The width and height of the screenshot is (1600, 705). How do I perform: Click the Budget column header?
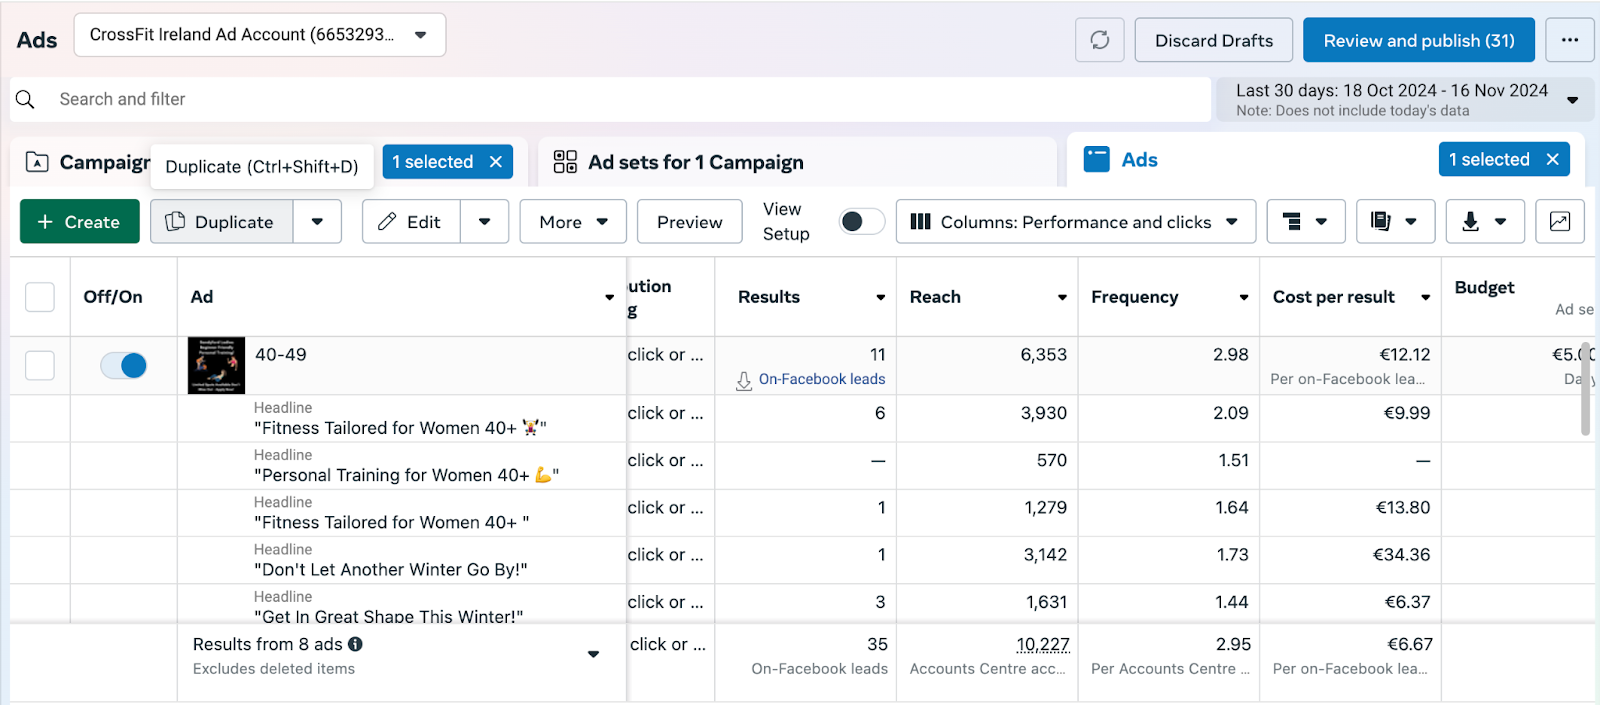pos(1485,288)
